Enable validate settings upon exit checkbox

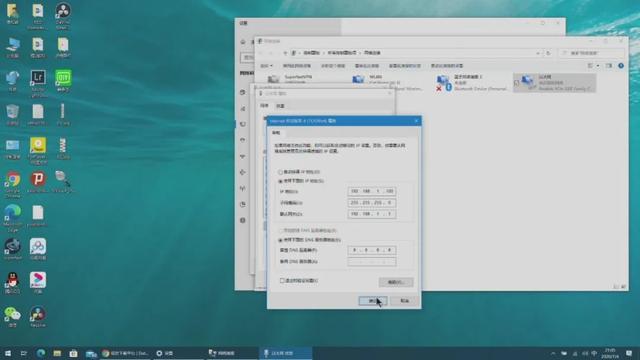(299, 281)
